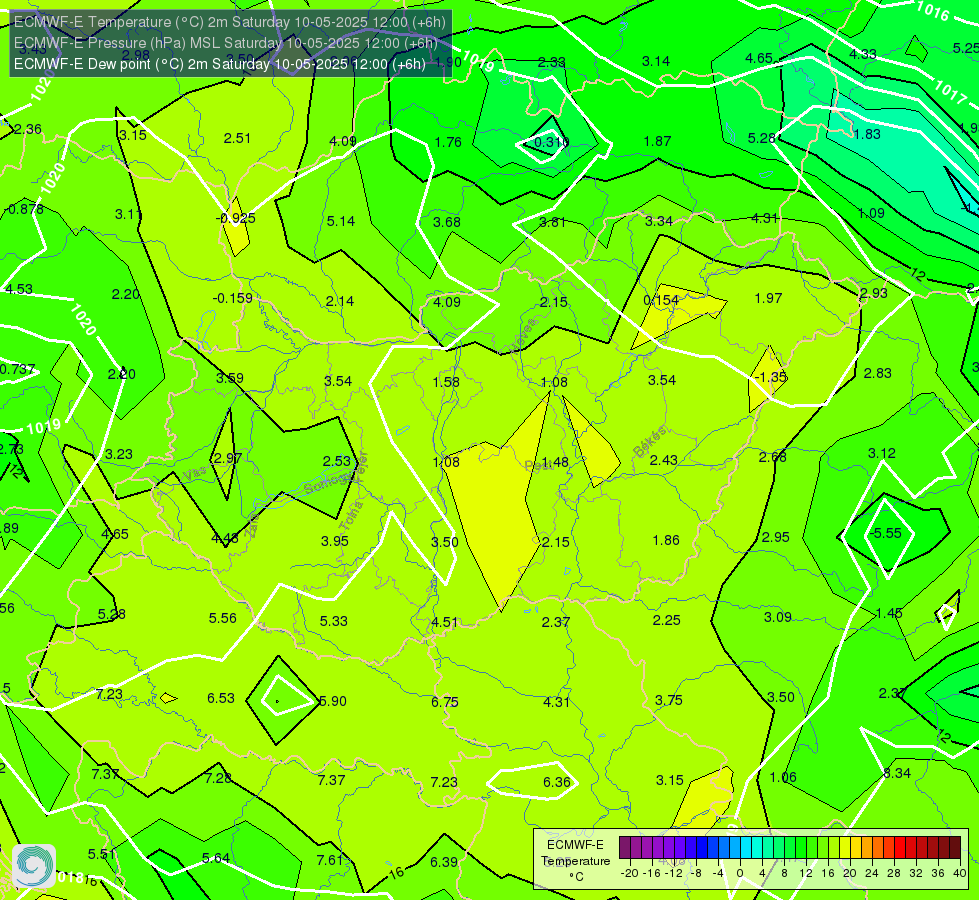Screen dimensions: 979x900
Task: Click the dew point value 3.95
Action: (x=335, y=541)
